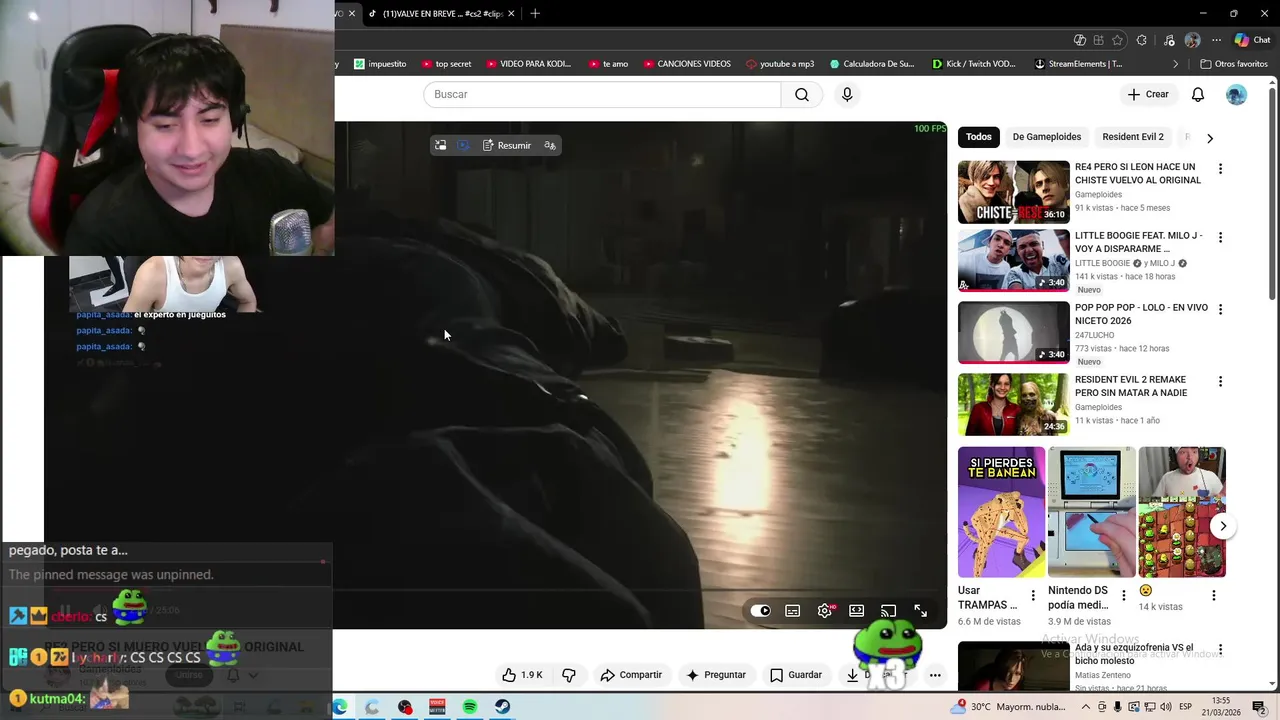Show more filter chips with the right arrow
Image resolution: width=1280 pixels, height=720 pixels.
click(x=1210, y=138)
